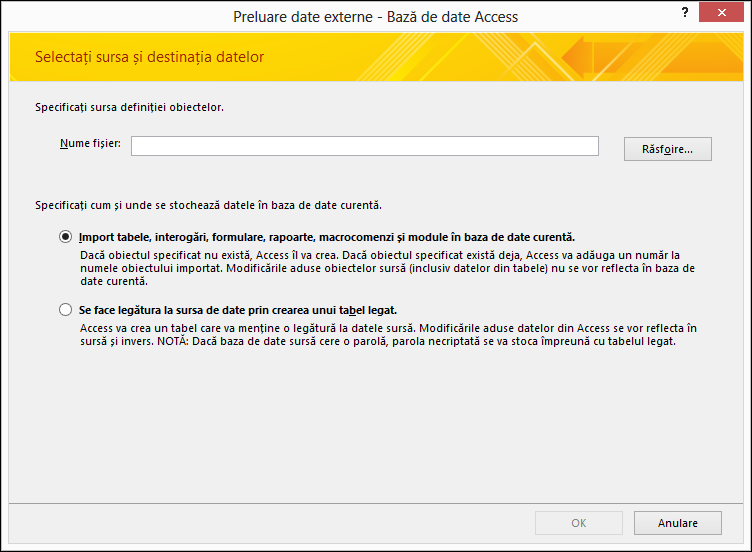Click the text Specificați cum și unde se stochează
Image resolution: width=752 pixels, height=552 pixels.
coord(209,205)
